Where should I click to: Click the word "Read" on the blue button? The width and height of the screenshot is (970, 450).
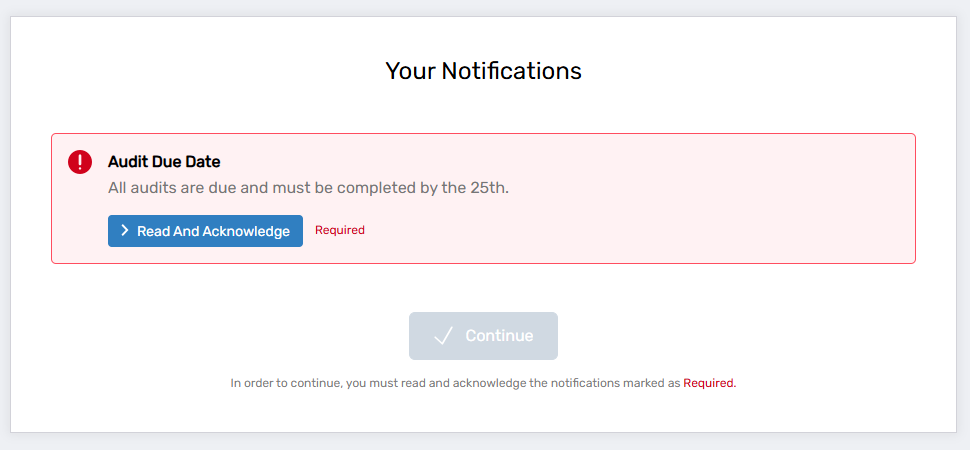pos(153,231)
